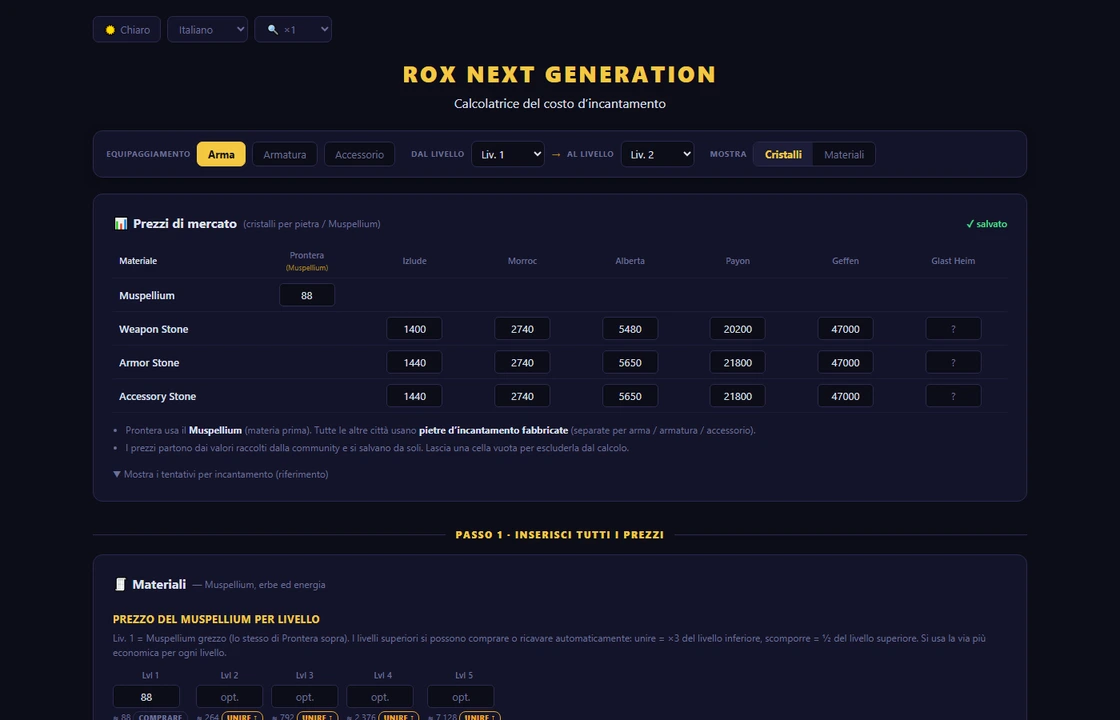Click the Glast Heim column header
This screenshot has height=720, width=1120.
(x=953, y=261)
